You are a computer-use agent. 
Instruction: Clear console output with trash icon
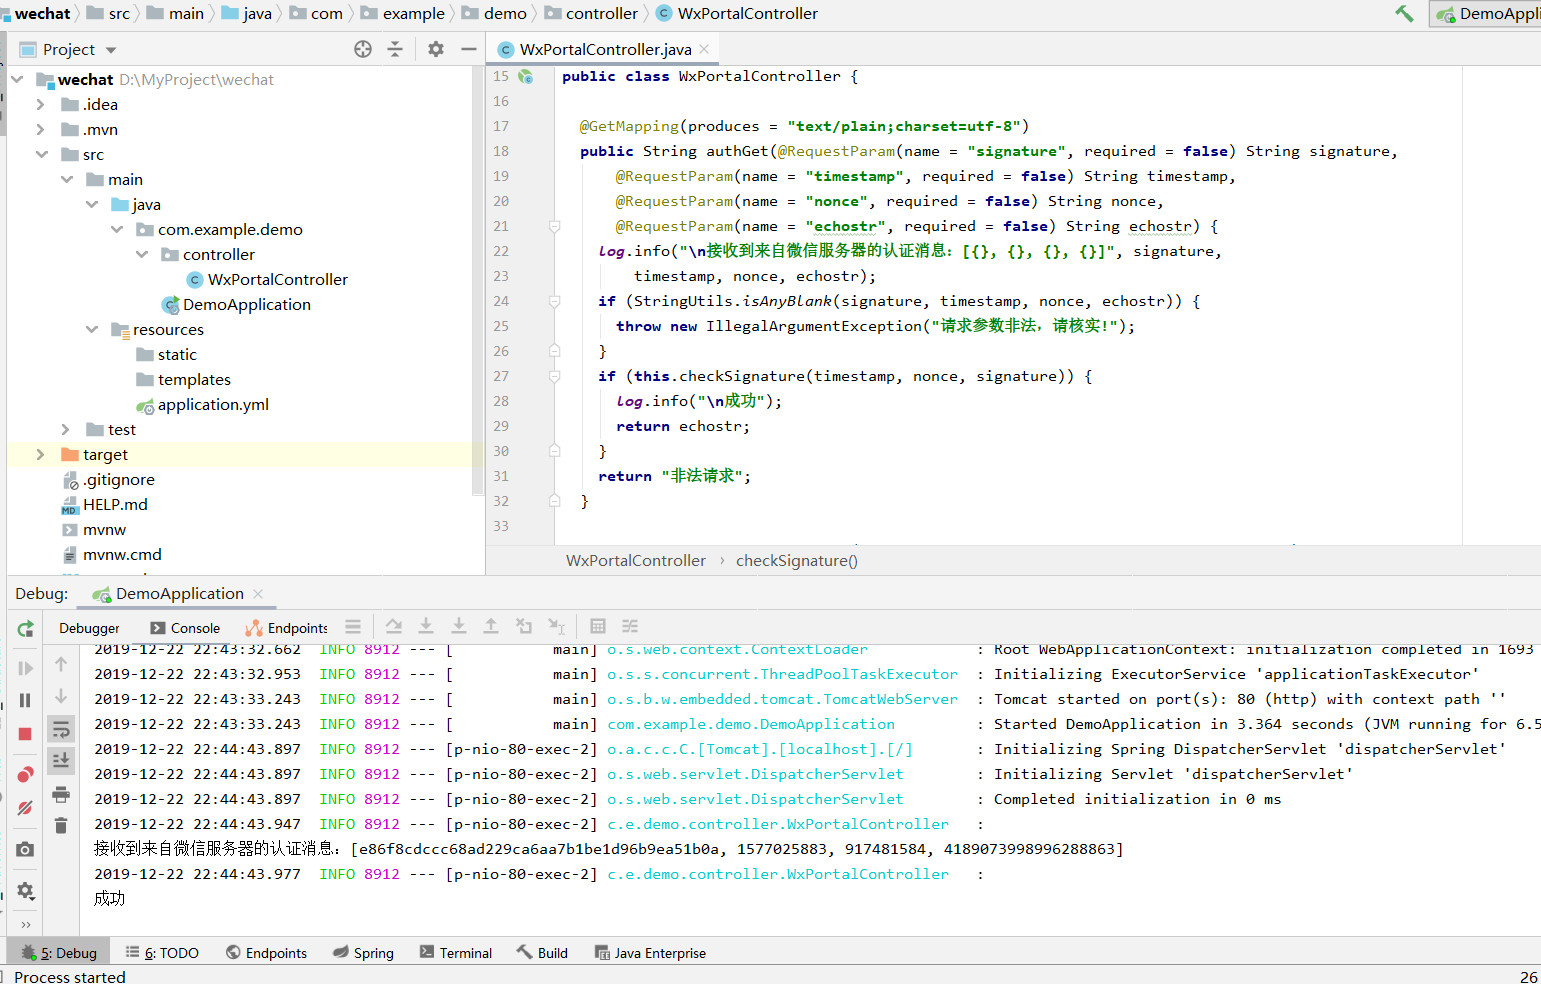(61, 825)
